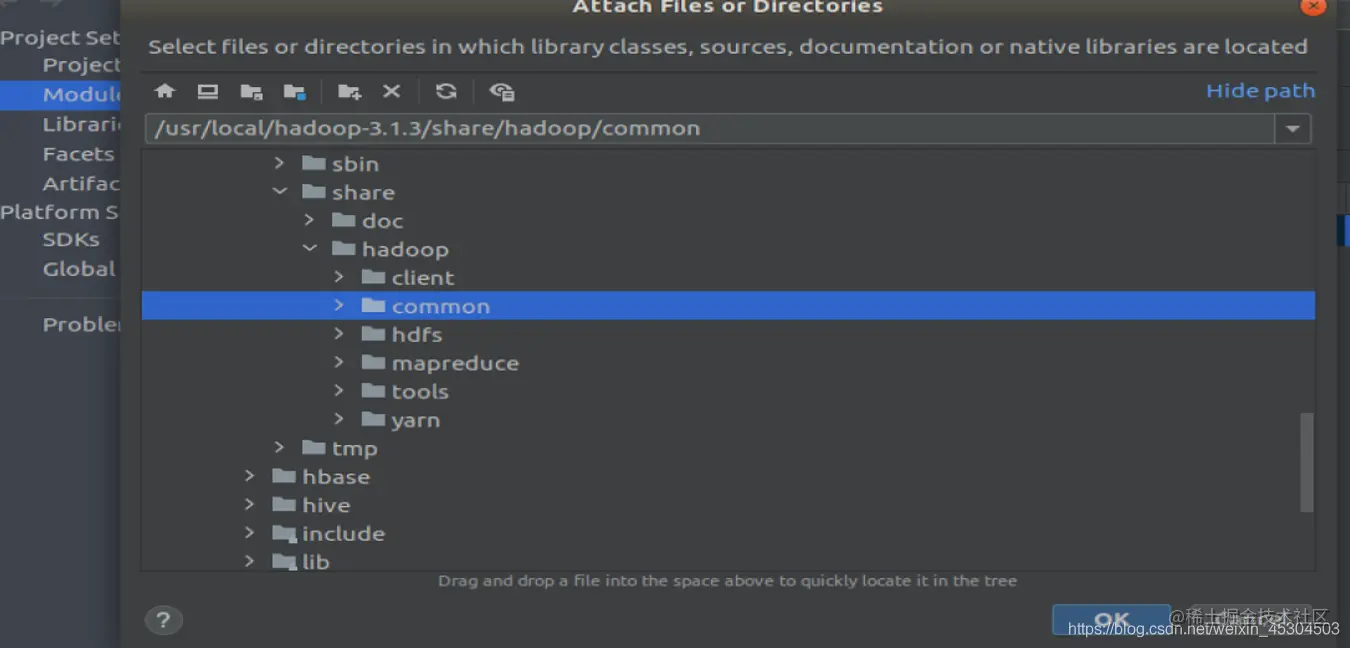Image resolution: width=1350 pixels, height=648 pixels.
Task: Open path history dropdown arrow
Action: click(1293, 129)
